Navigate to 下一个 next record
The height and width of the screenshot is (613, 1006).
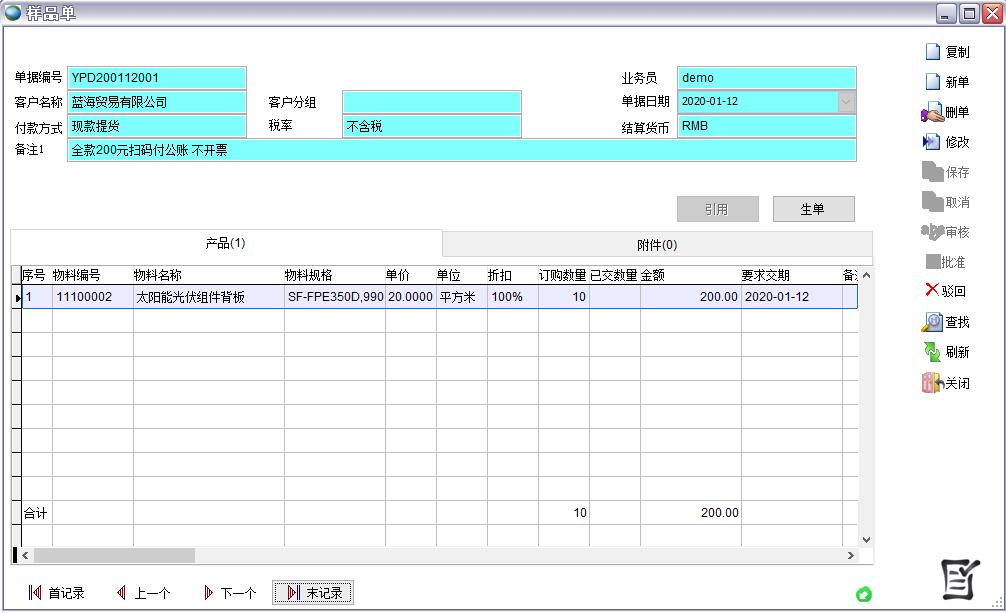tap(229, 593)
